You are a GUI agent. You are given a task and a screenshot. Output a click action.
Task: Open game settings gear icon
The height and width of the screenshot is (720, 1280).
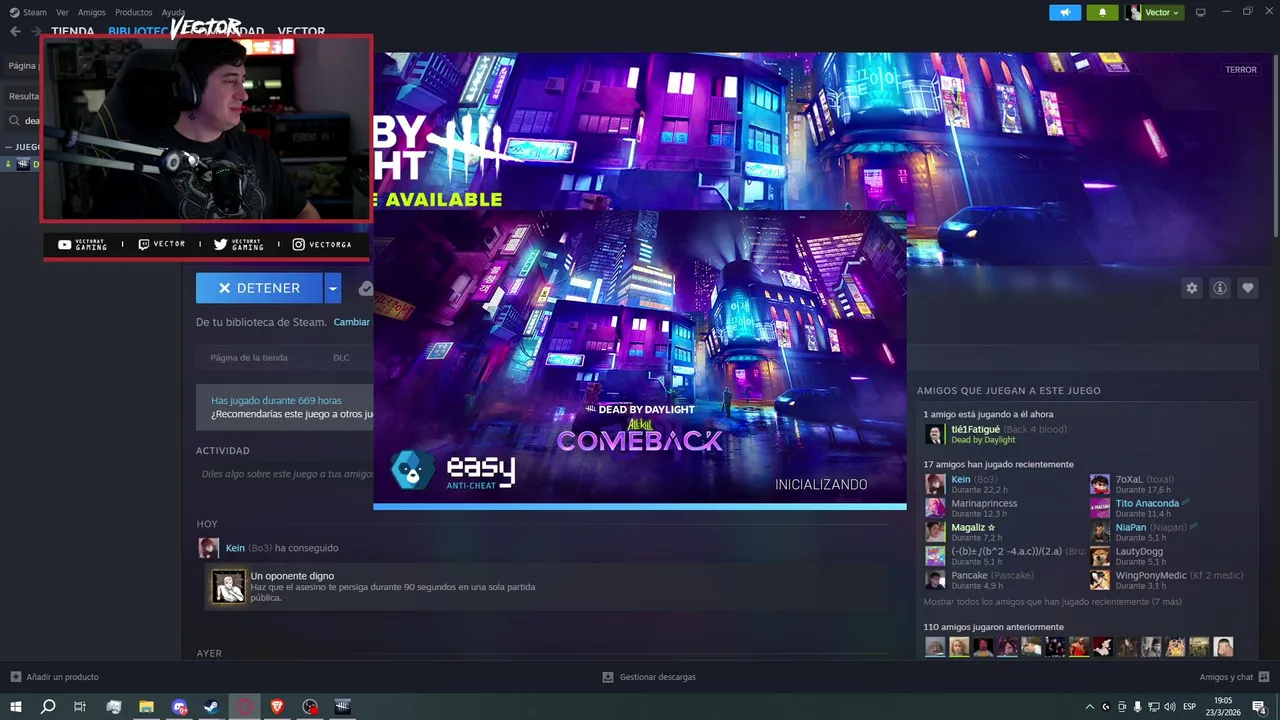pyautogui.click(x=1191, y=288)
